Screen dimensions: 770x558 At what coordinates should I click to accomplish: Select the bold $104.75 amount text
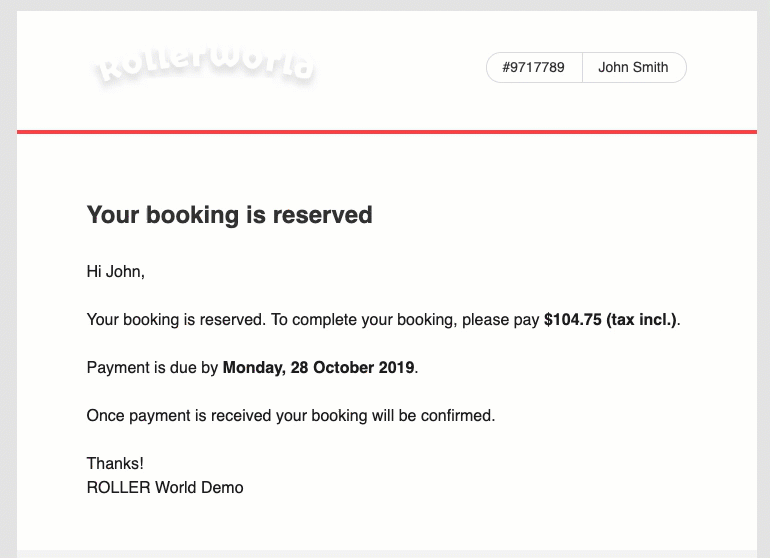click(573, 319)
